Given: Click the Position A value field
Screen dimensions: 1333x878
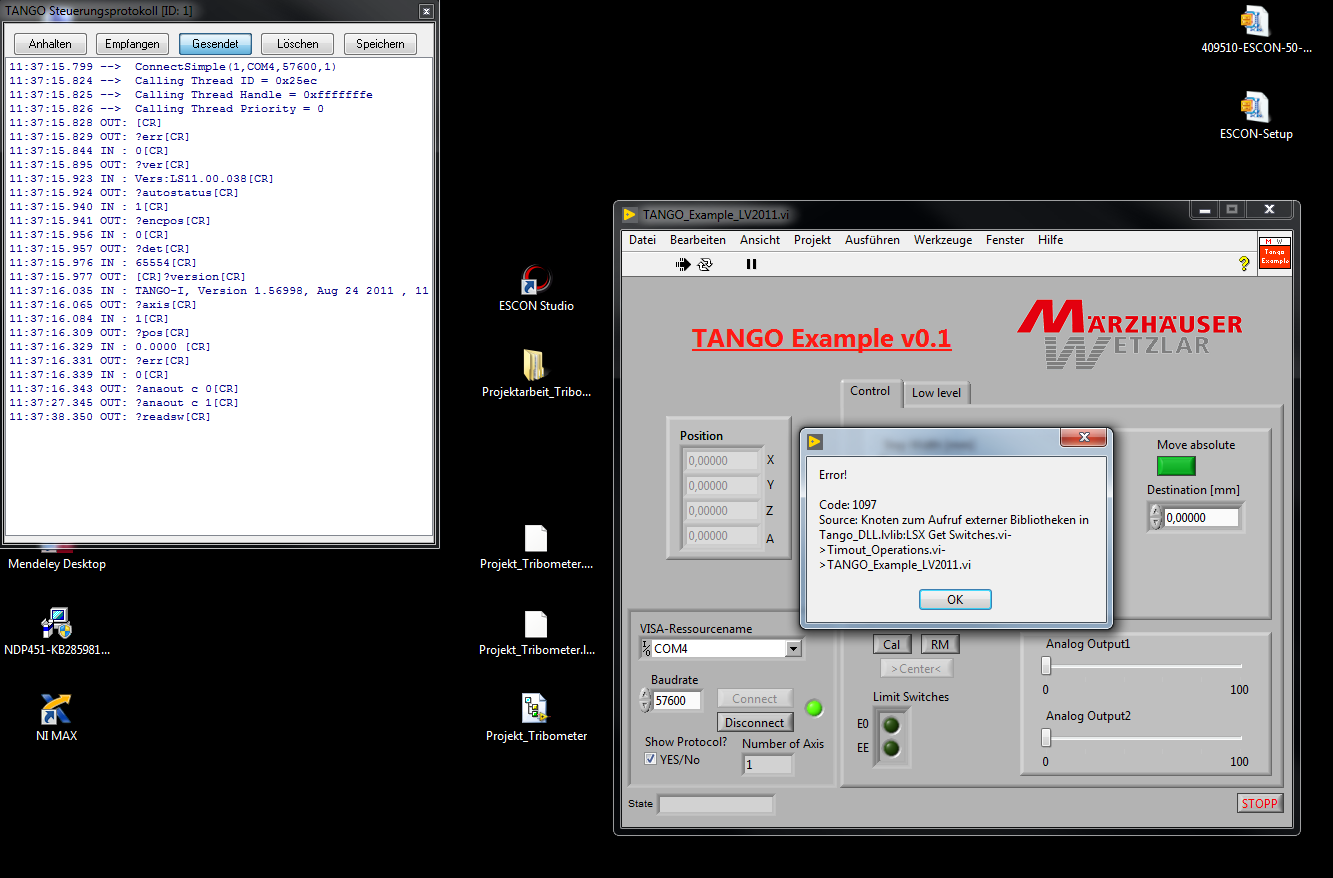Looking at the screenshot, I should (721, 536).
